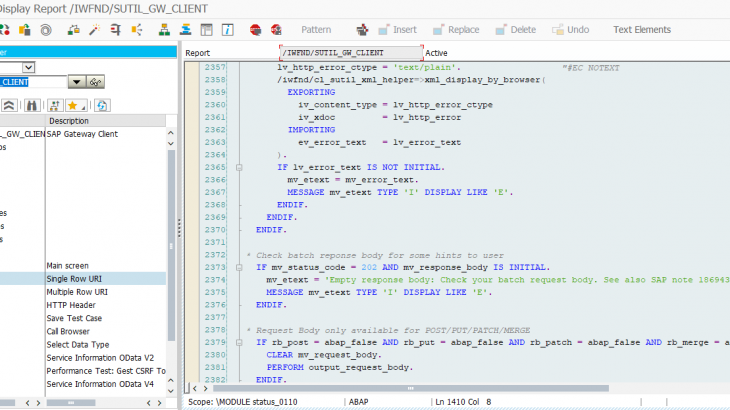Click the lock/unlock objects toolbar icon
Image resolution: width=730 pixels, height=410 pixels.
coord(74,30)
